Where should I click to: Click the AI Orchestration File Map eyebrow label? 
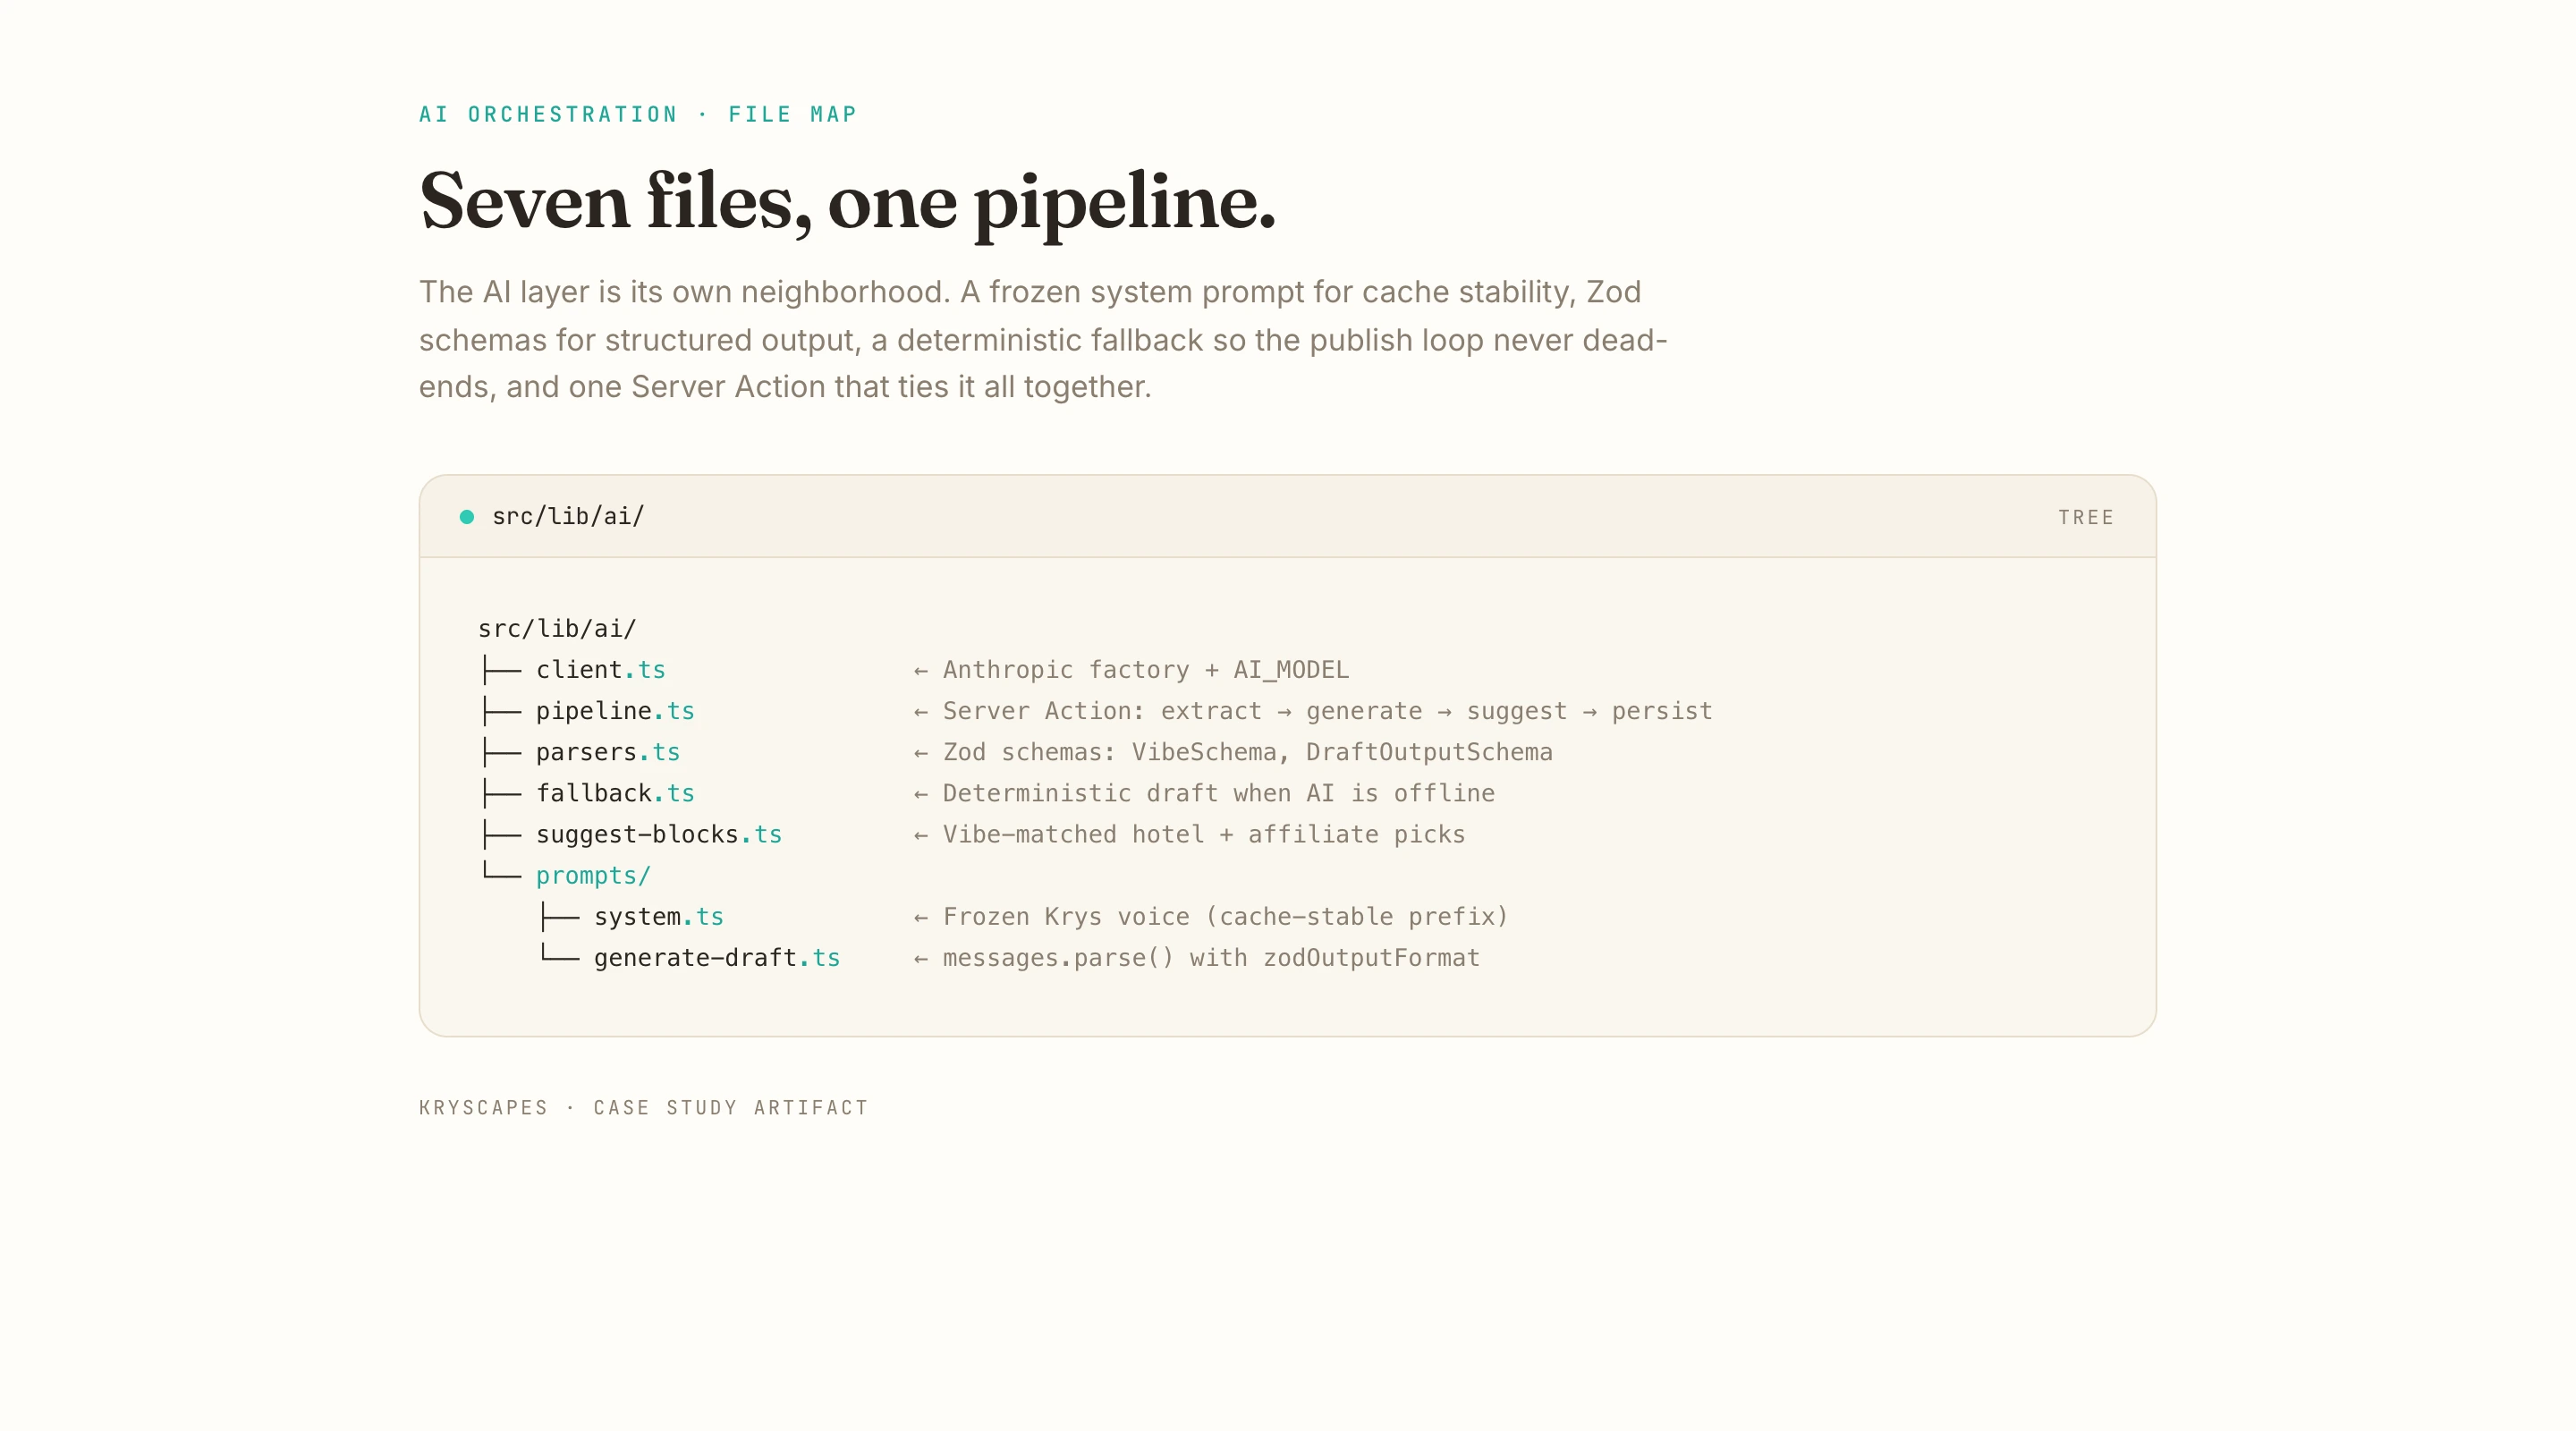pos(638,114)
